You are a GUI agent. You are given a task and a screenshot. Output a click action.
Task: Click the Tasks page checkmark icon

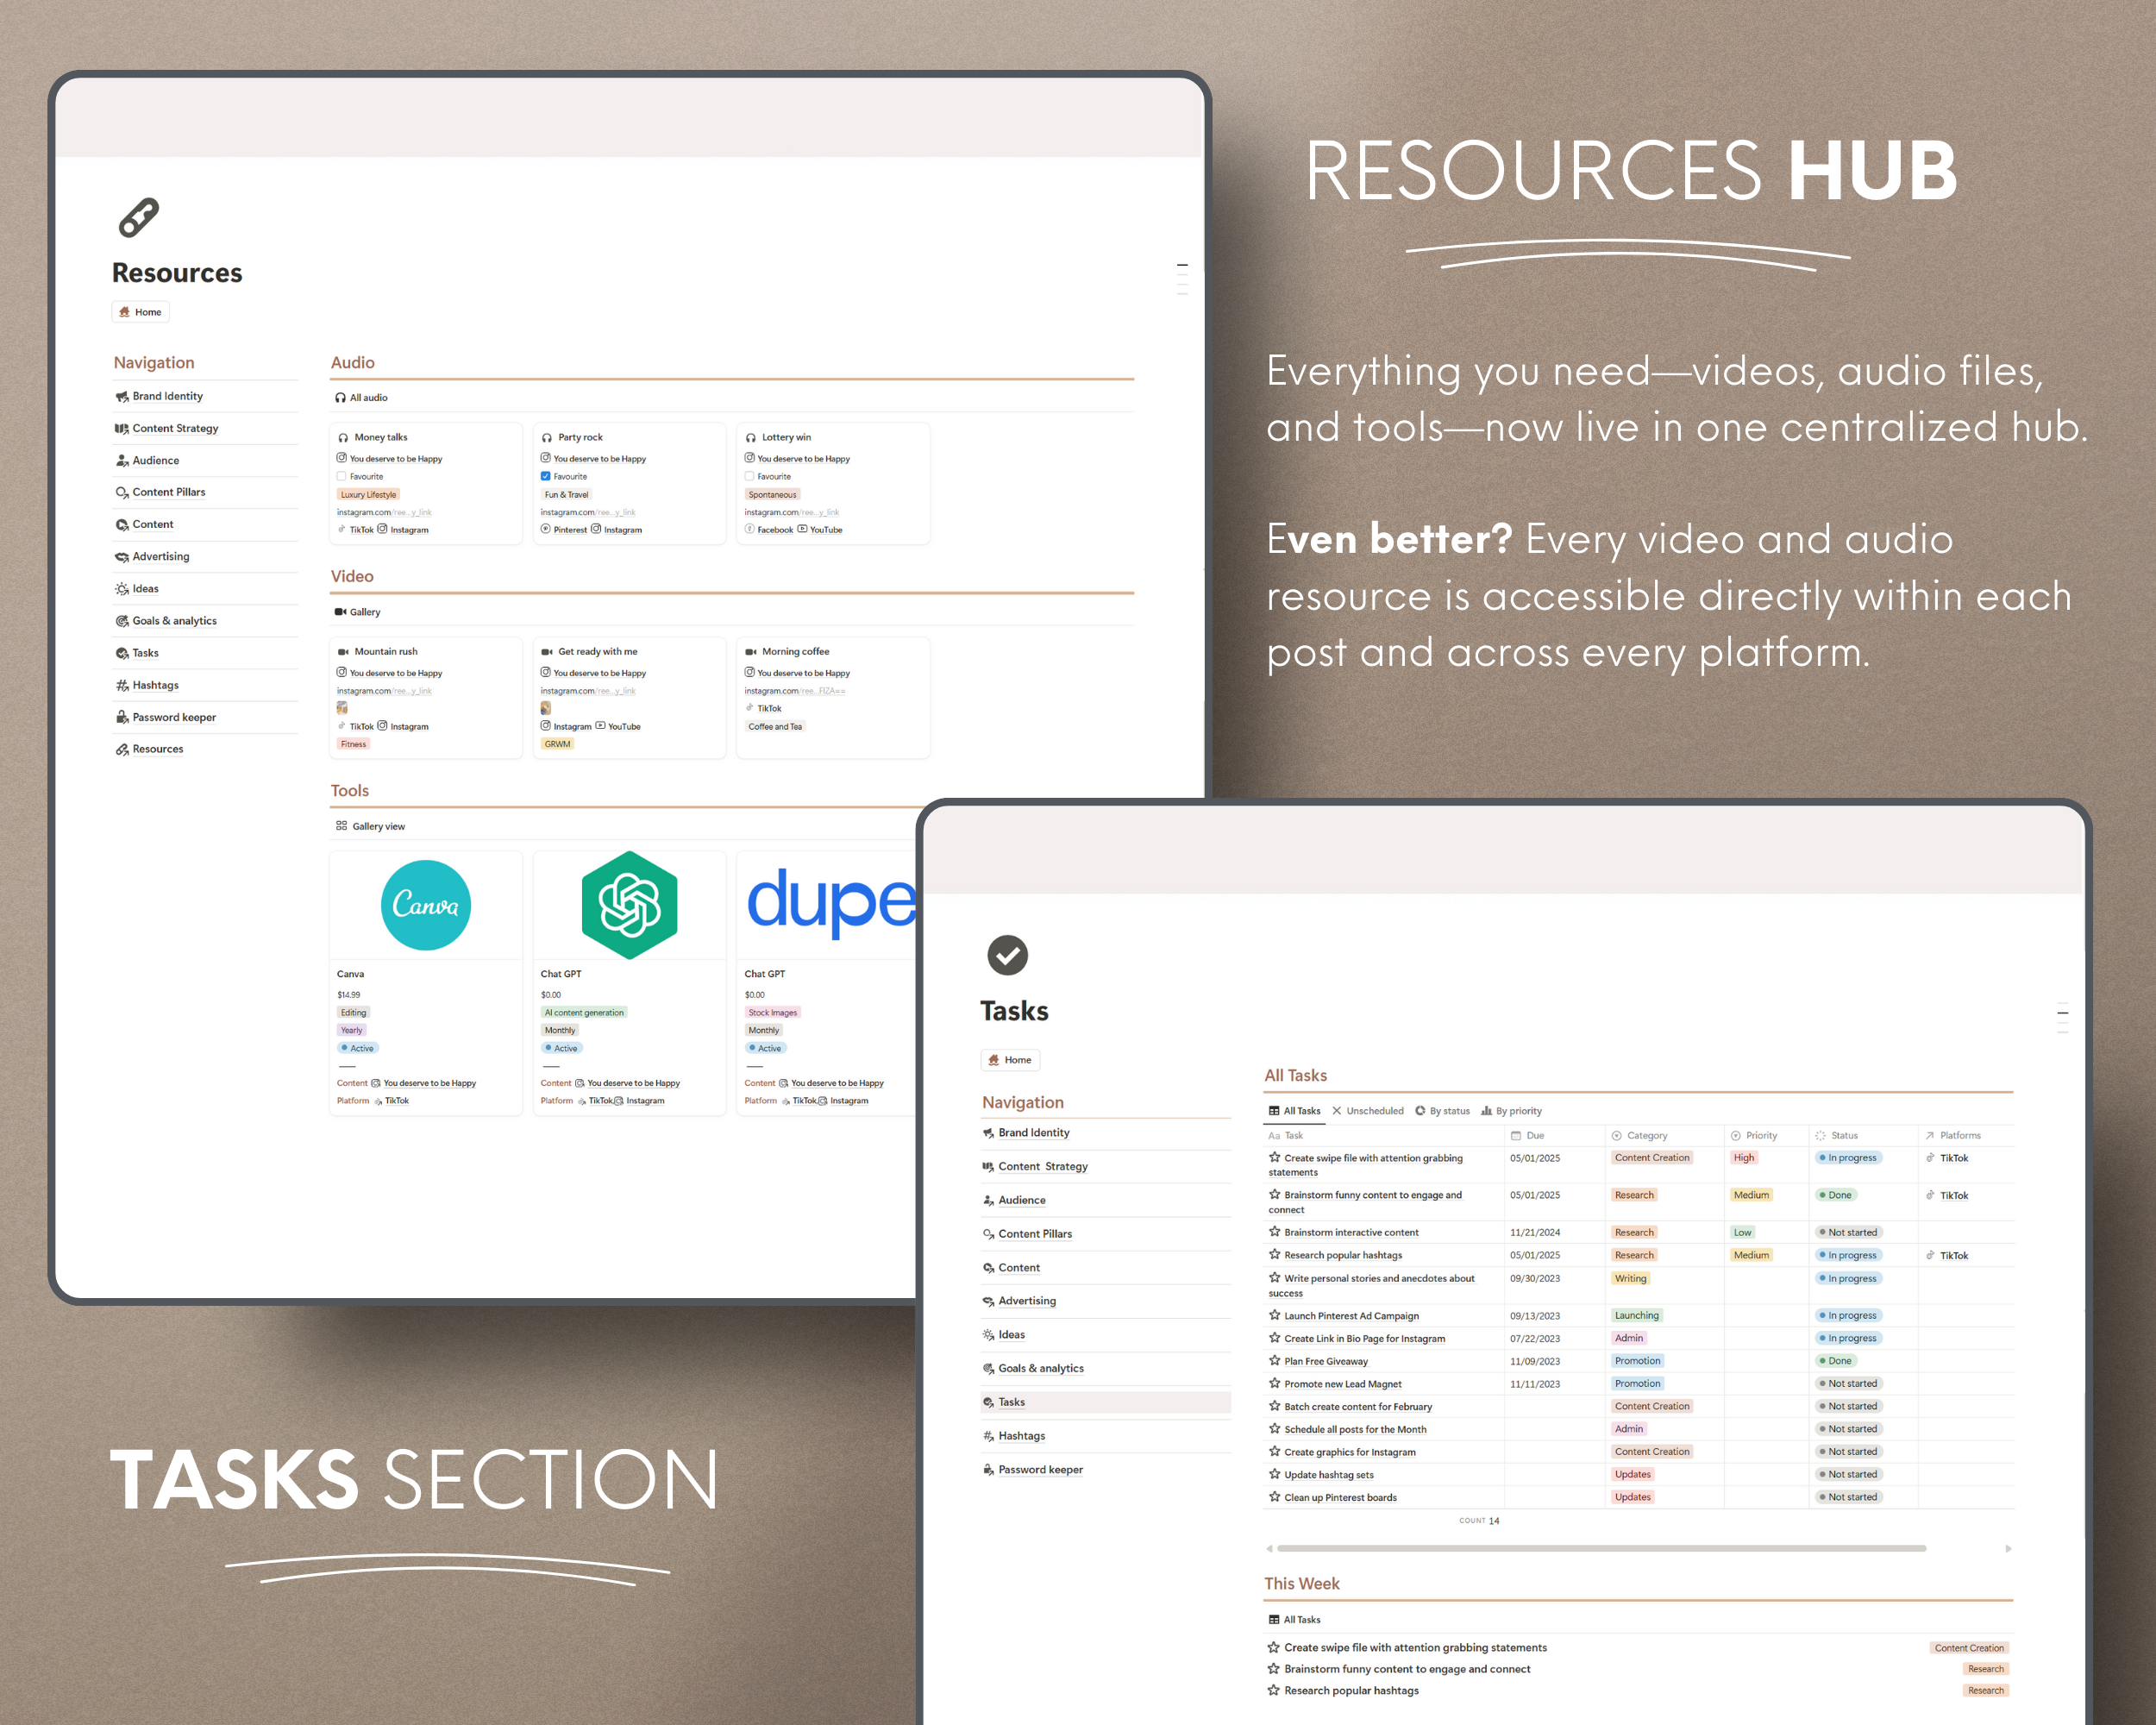(x=1007, y=955)
